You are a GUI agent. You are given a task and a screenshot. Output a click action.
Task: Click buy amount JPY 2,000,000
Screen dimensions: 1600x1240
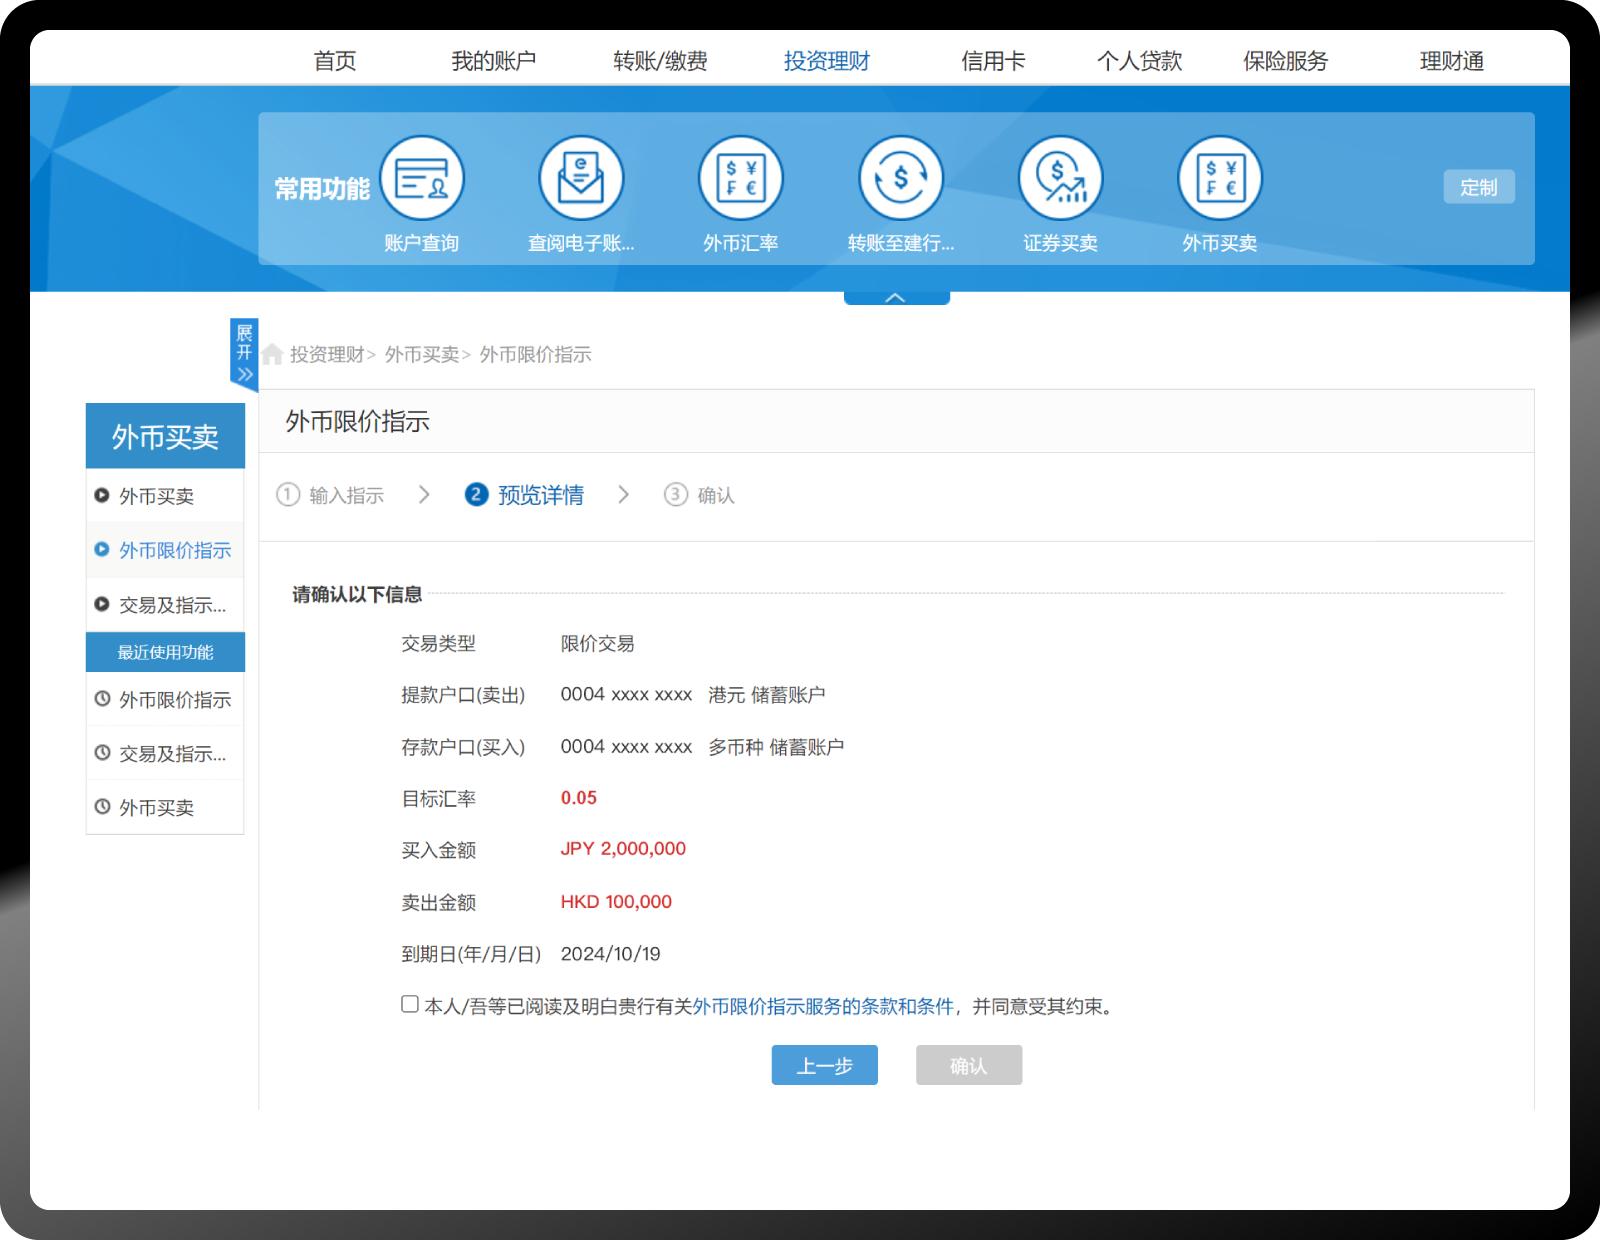pos(623,848)
